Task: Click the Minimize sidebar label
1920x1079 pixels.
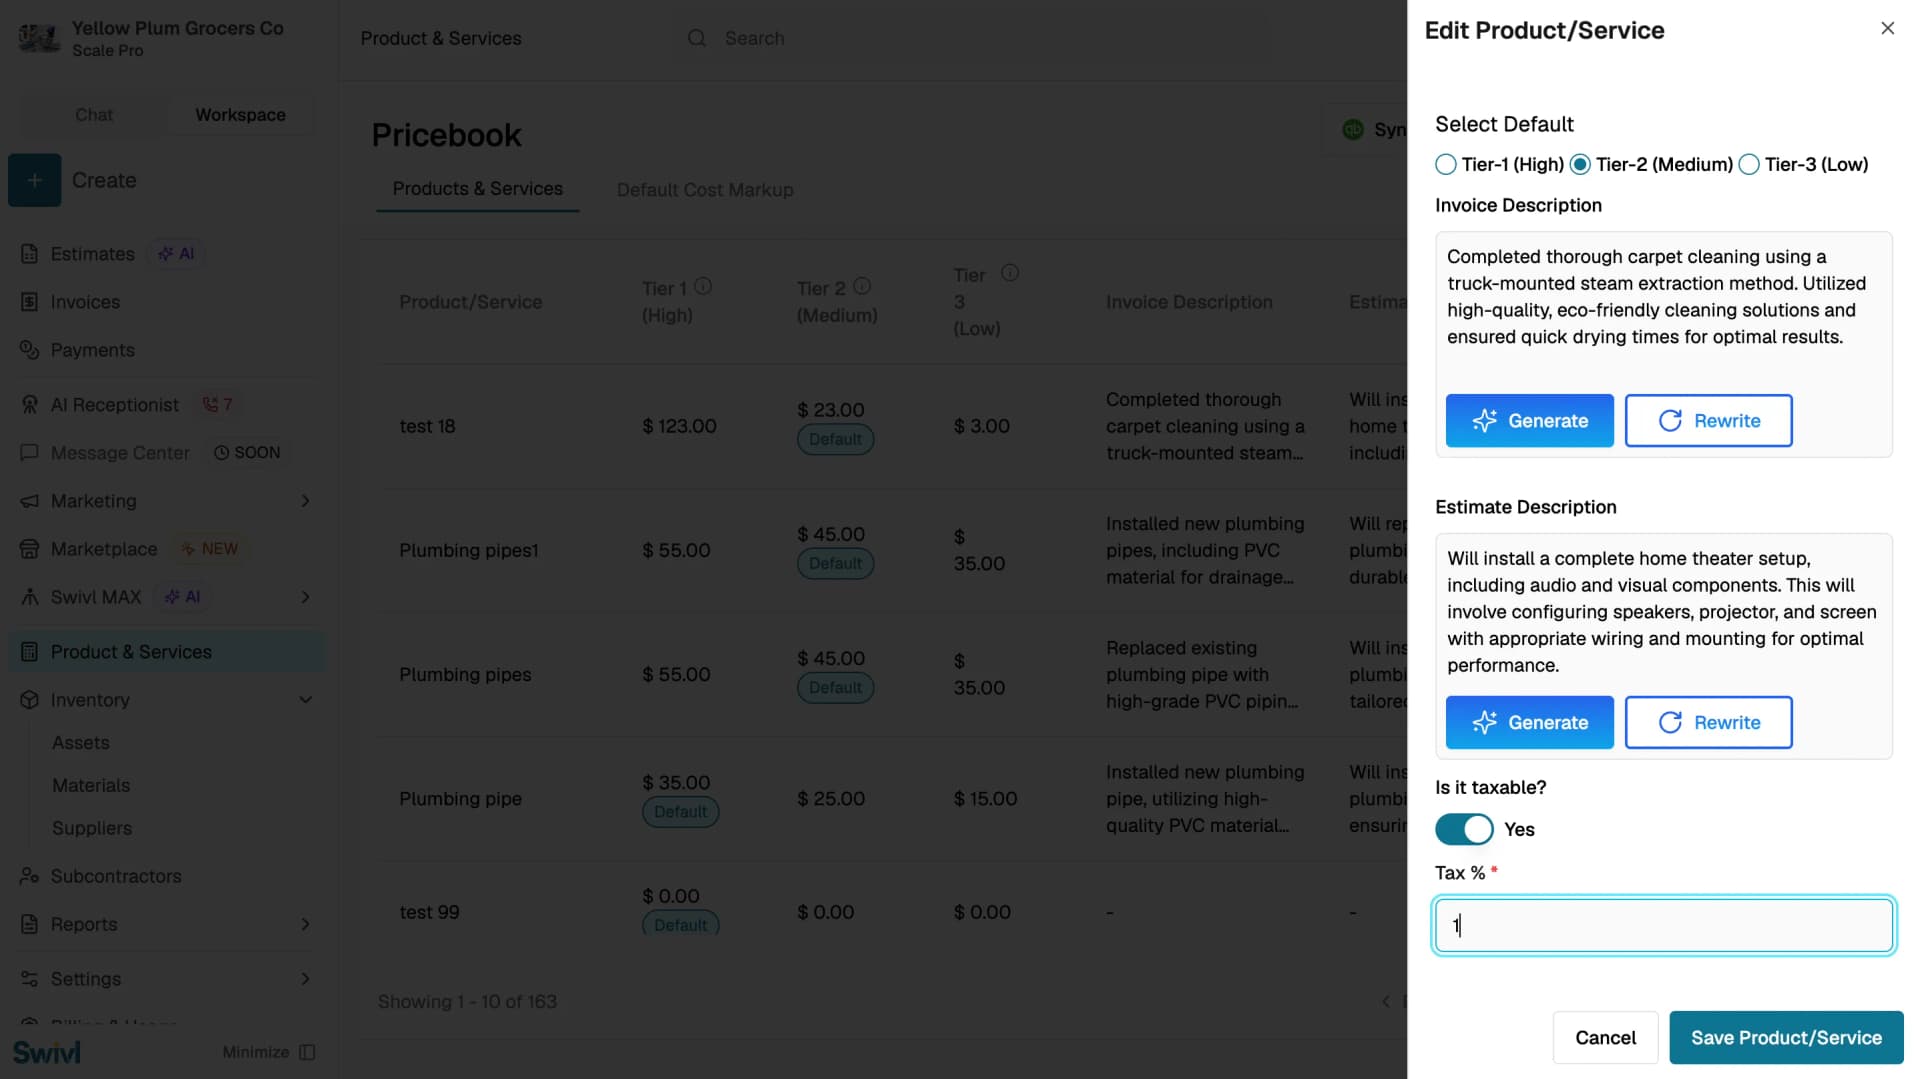Action: pos(256,1052)
